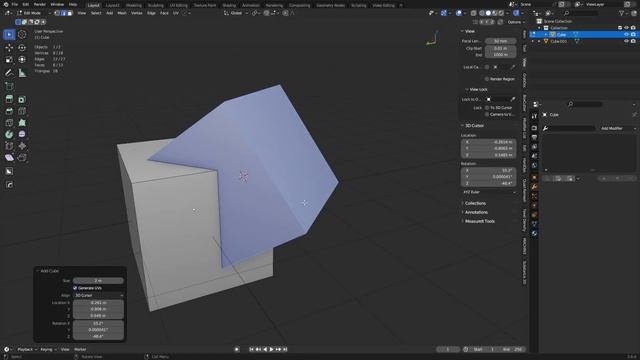Screen dimensions: 640x360
Task: Select the Select Box tool
Action: pyautogui.click(x=9, y=35)
